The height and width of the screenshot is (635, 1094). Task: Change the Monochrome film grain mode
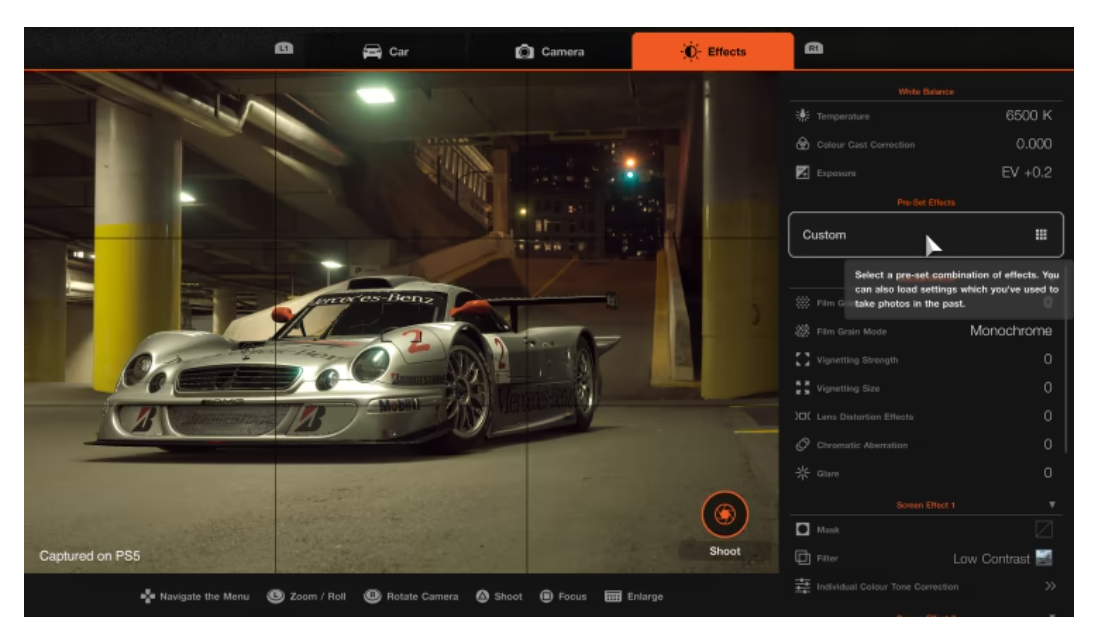tap(1010, 331)
